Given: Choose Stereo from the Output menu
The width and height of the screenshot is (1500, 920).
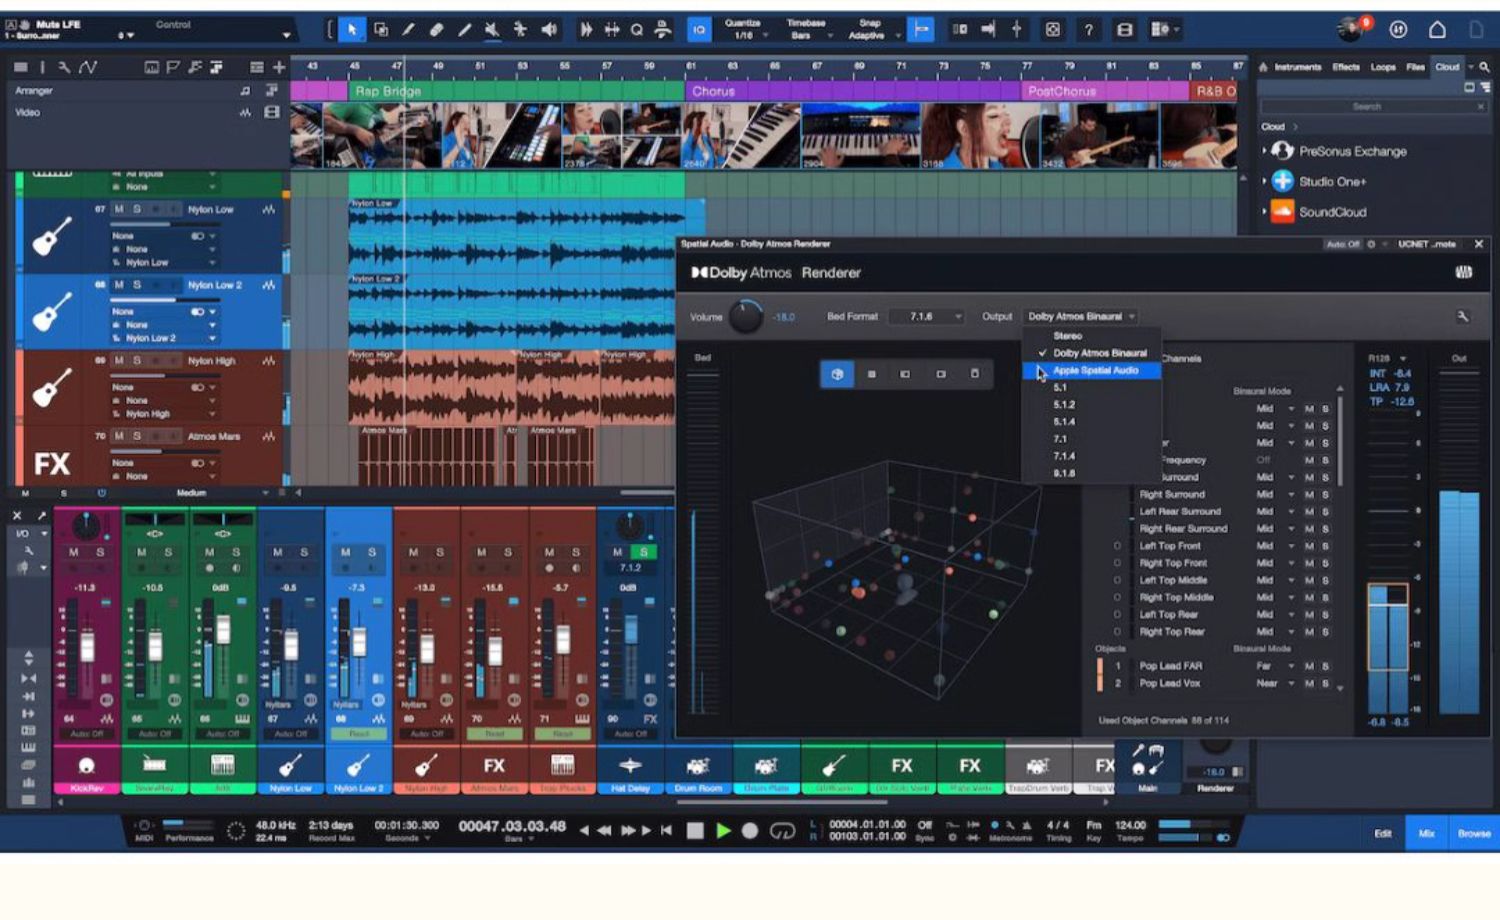Looking at the screenshot, I should (x=1067, y=336).
